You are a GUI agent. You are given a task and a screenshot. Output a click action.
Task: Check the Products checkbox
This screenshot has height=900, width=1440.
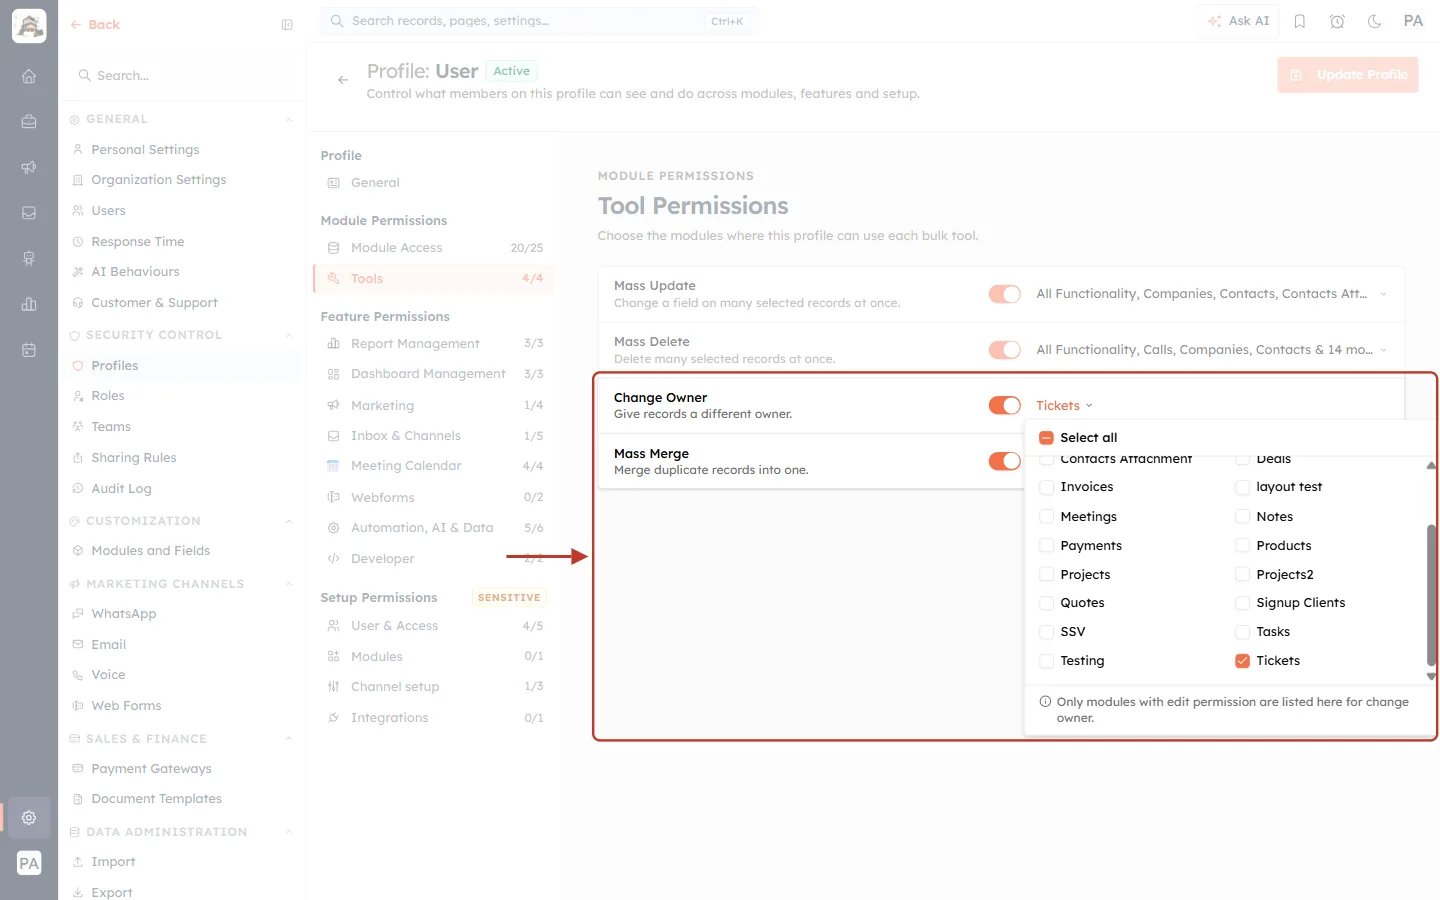point(1242,546)
